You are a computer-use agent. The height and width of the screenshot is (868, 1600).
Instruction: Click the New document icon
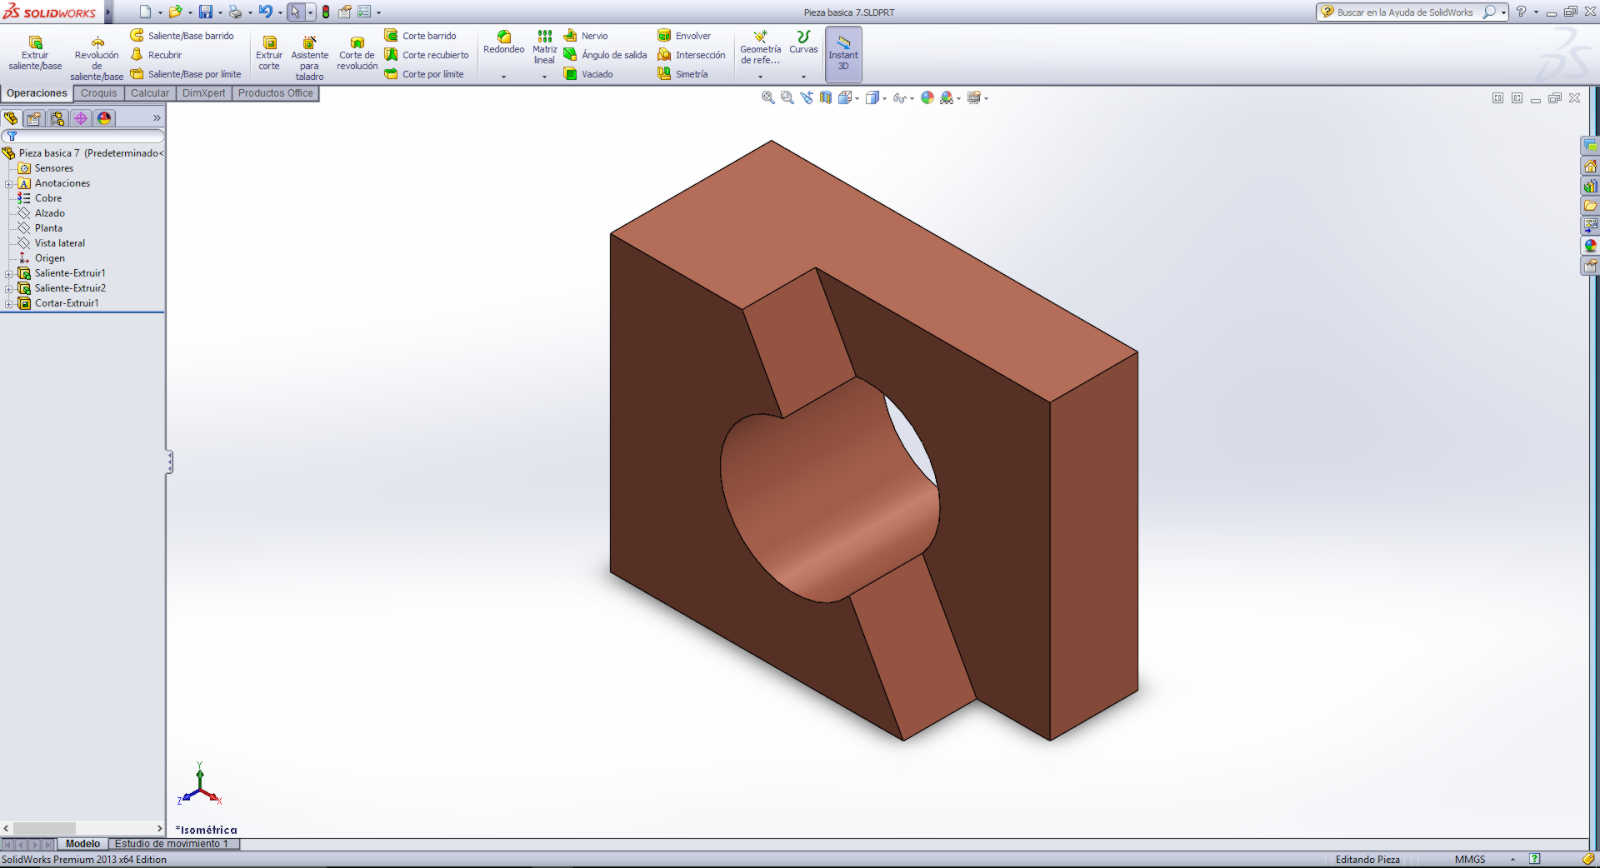[x=145, y=12]
